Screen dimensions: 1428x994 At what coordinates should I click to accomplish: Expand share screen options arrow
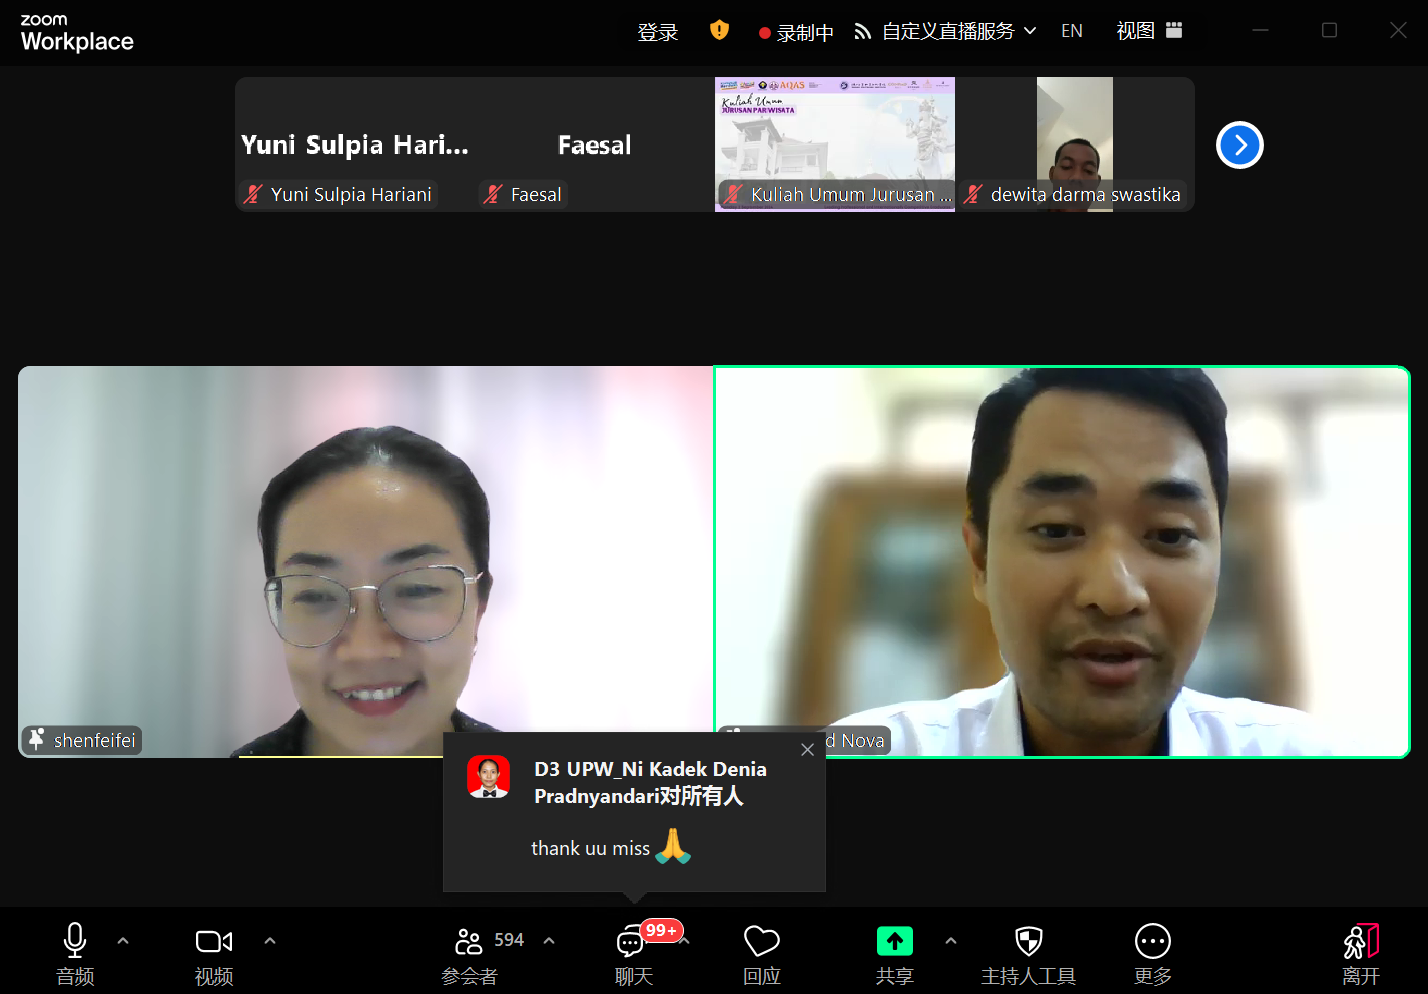click(x=951, y=941)
